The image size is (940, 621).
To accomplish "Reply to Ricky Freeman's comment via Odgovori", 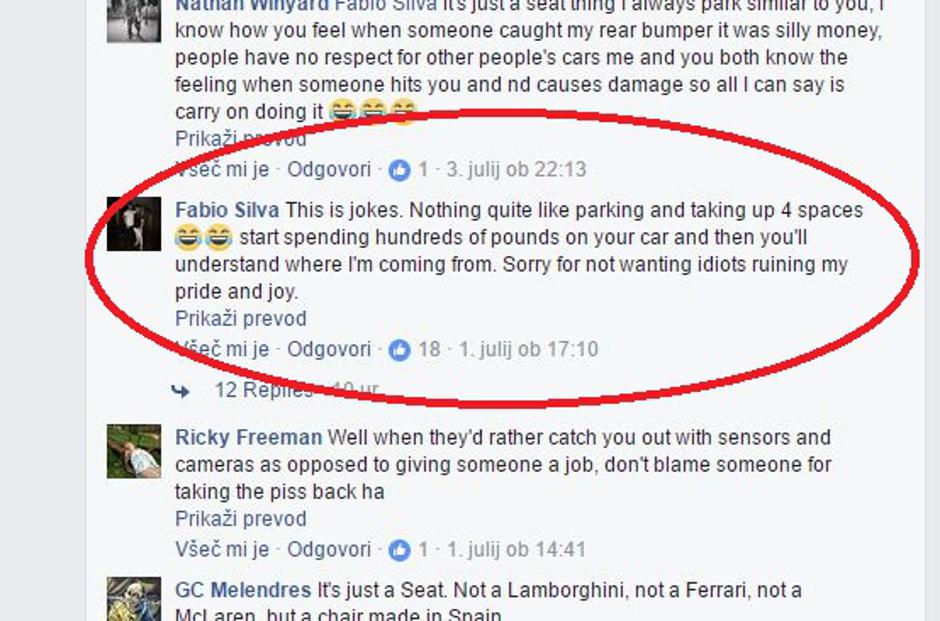I will pyautogui.click(x=329, y=549).
